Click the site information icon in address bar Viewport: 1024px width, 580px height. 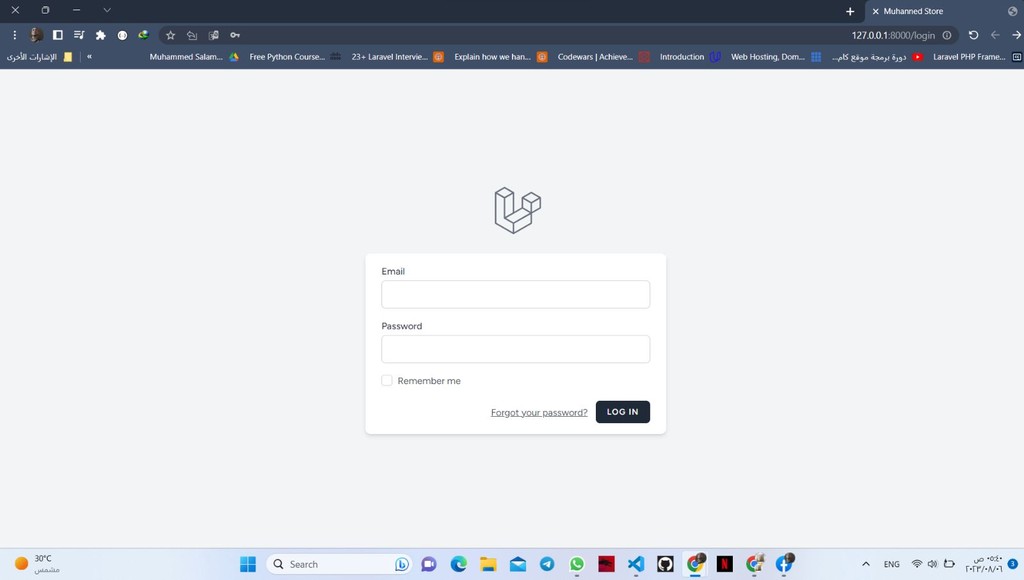tap(947, 35)
